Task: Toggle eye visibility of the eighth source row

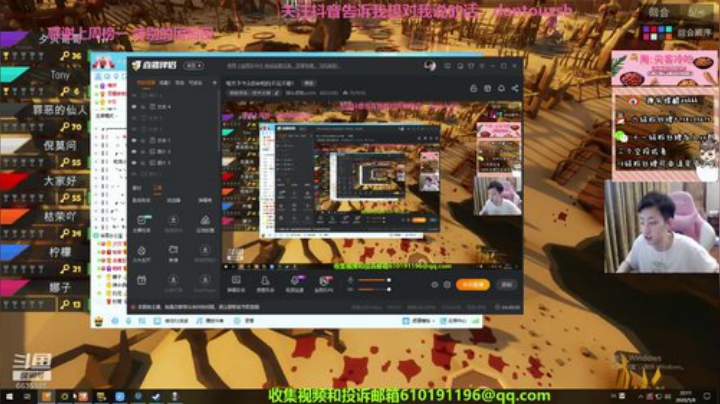Action: pos(134,174)
